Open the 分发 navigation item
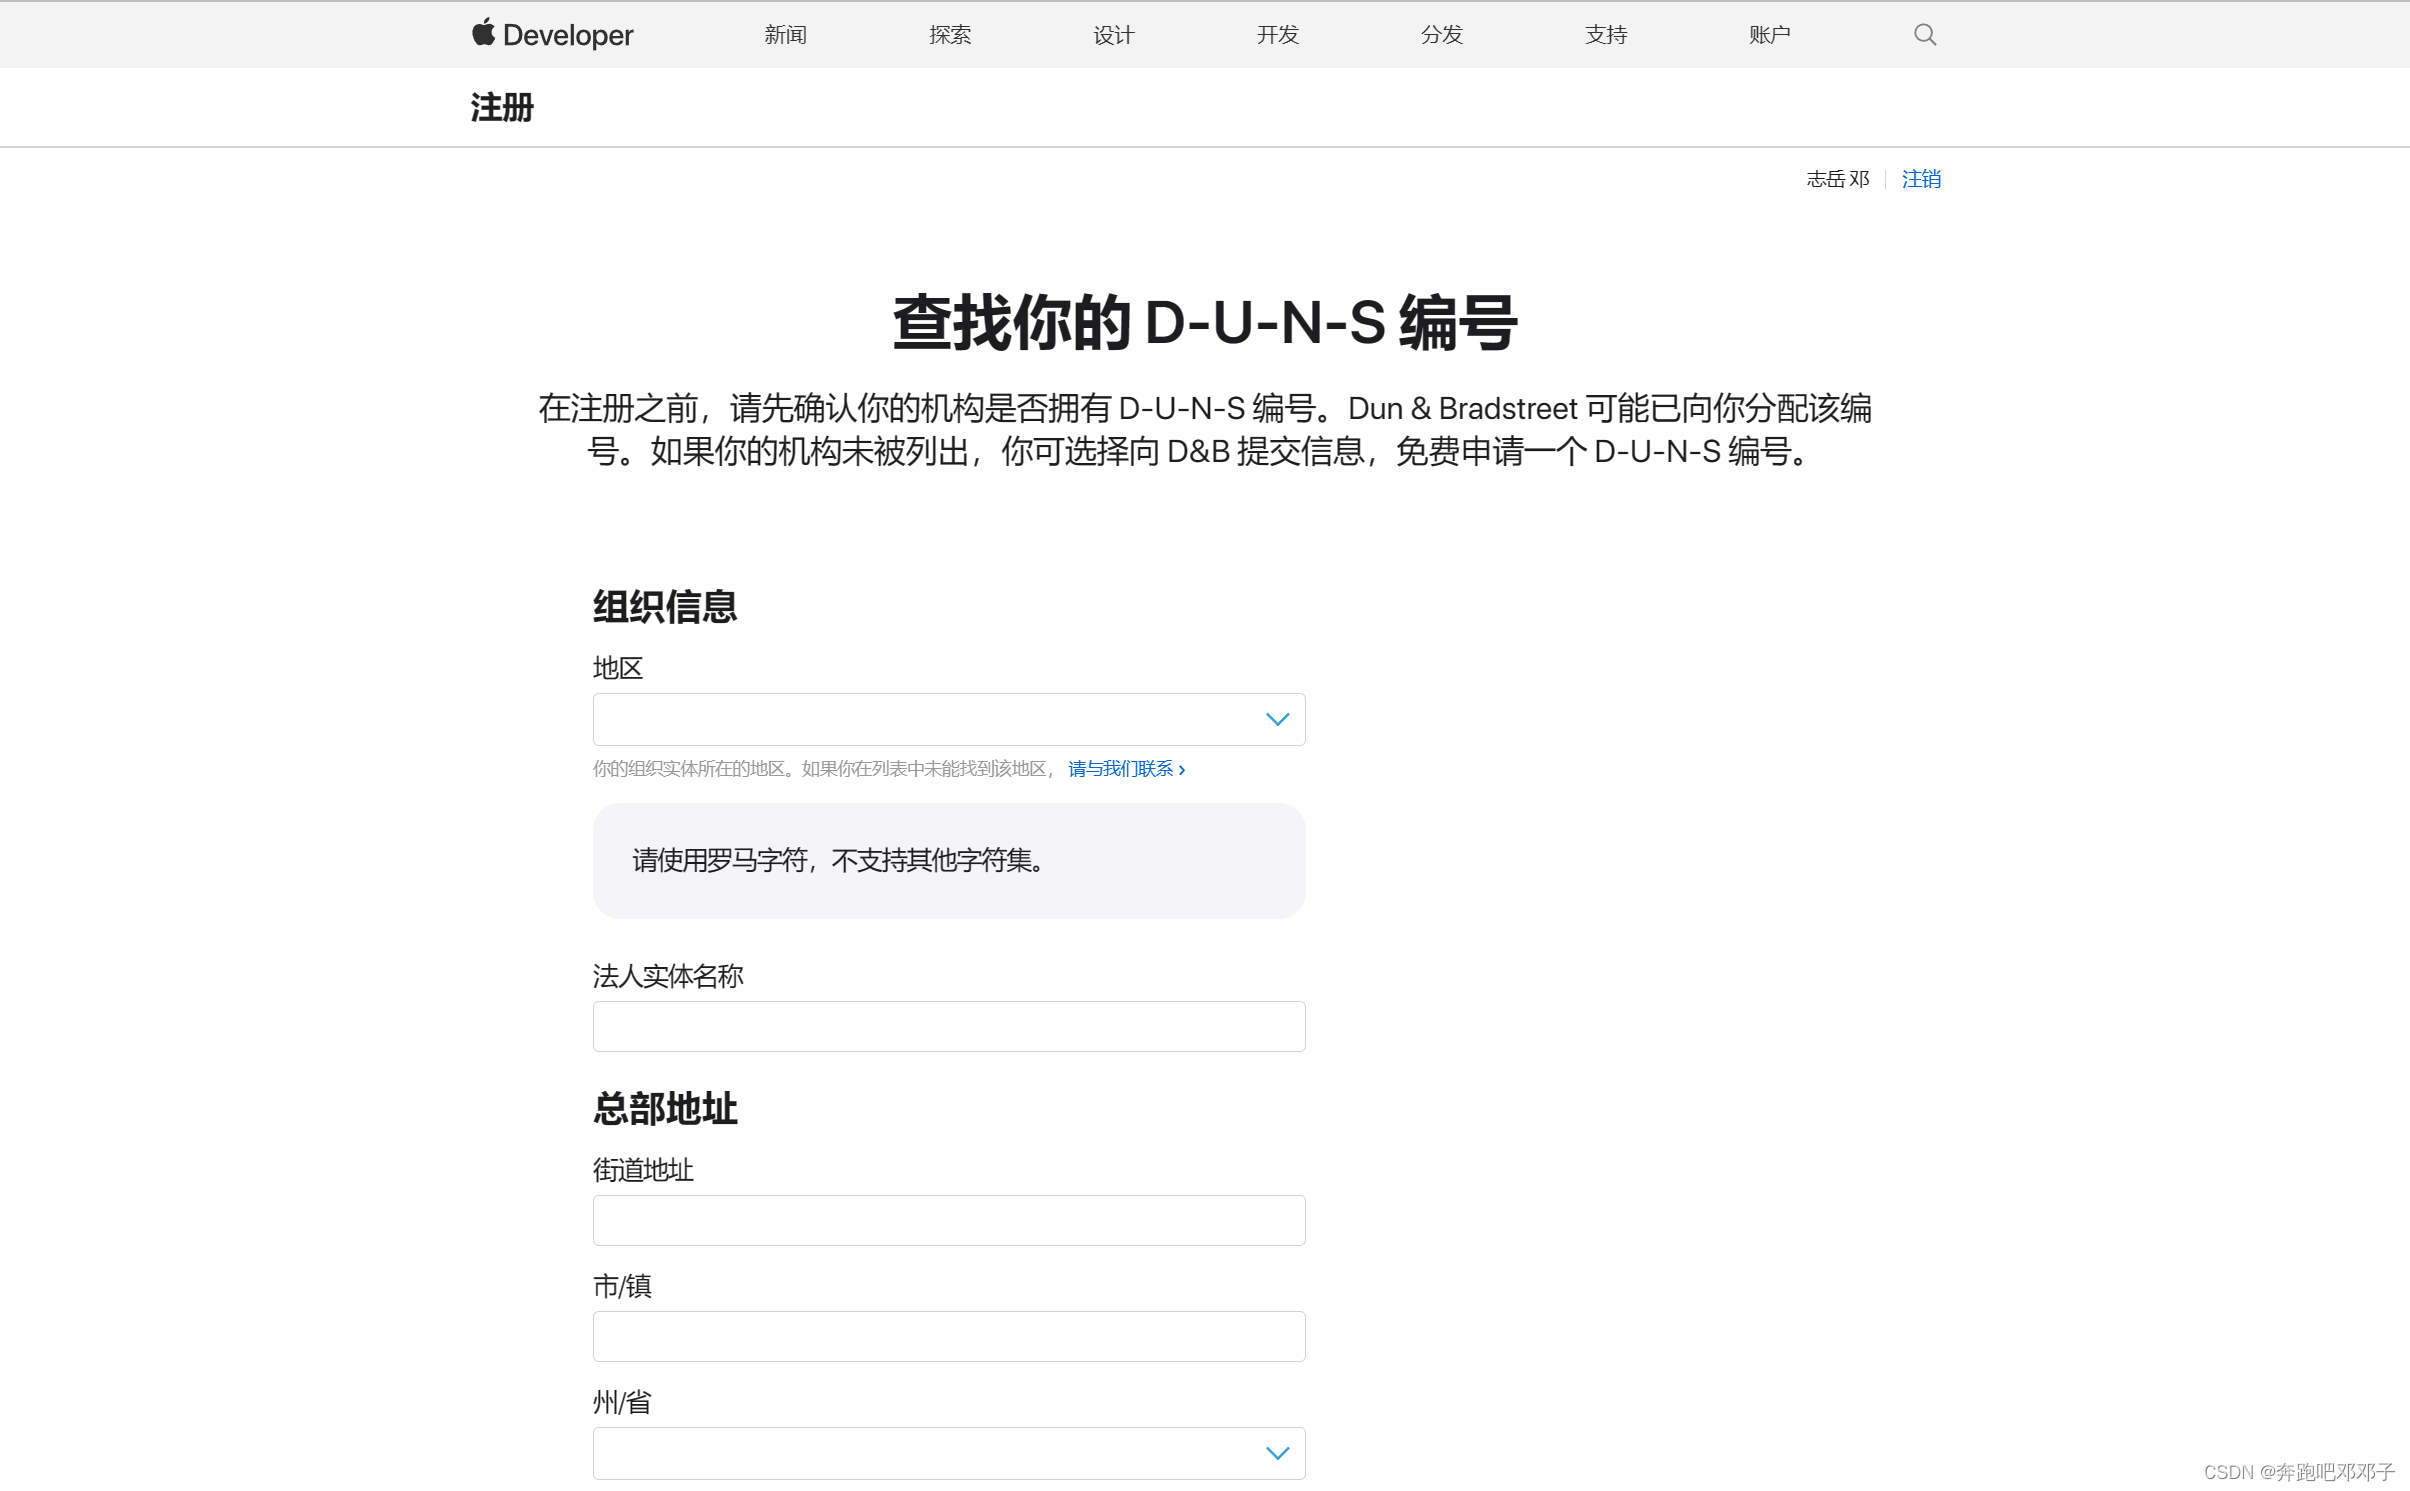This screenshot has height=1491, width=2410. click(x=1442, y=35)
